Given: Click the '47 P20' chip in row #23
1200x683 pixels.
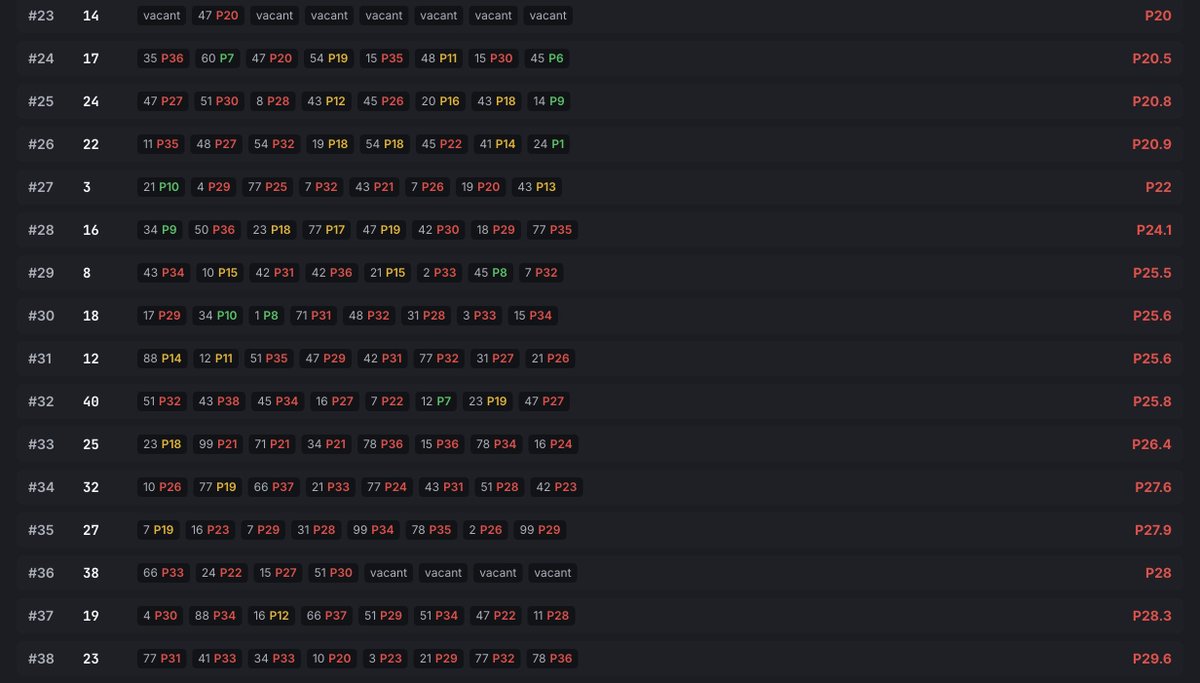Looking at the screenshot, I should pos(218,16).
